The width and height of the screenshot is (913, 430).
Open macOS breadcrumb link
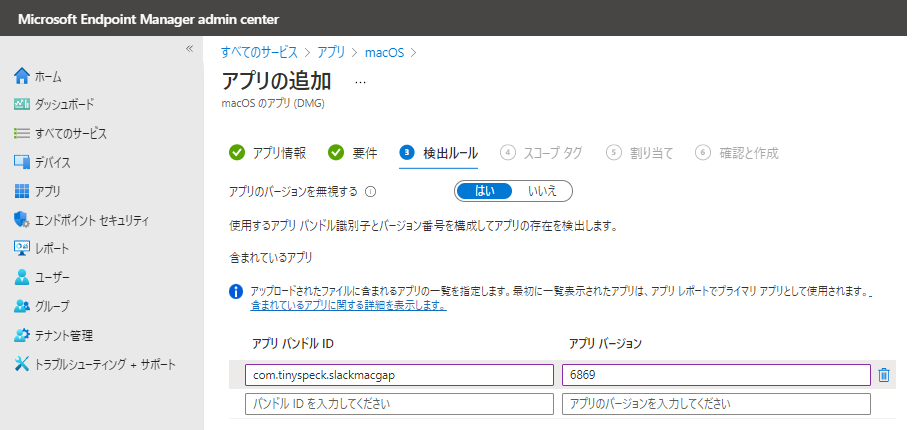click(384, 52)
